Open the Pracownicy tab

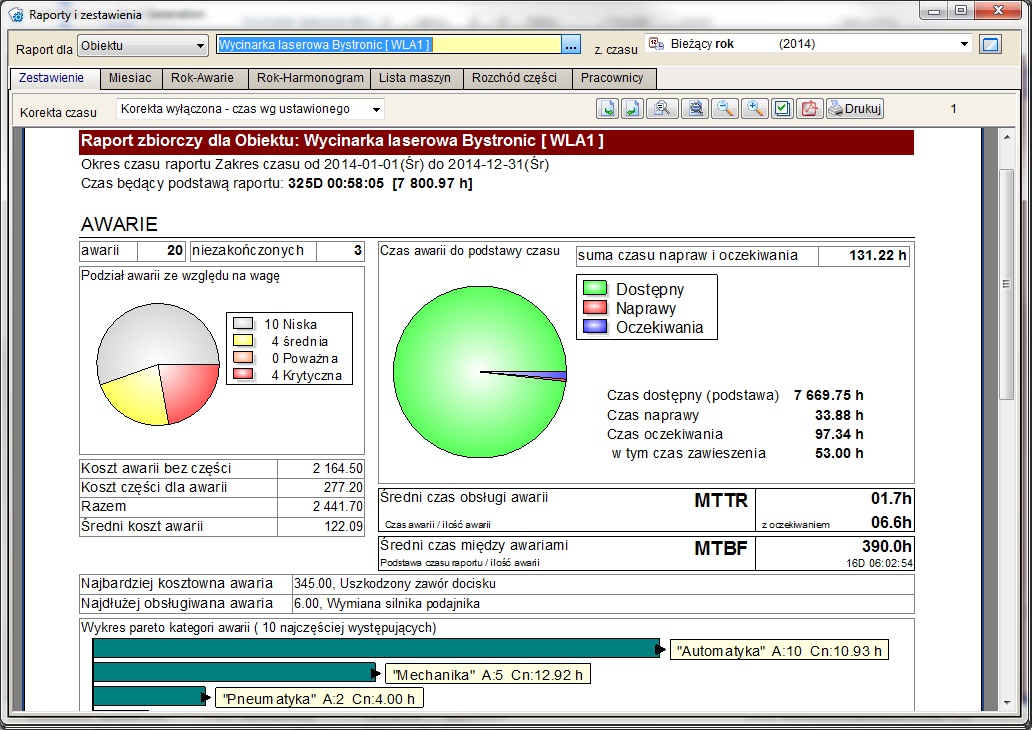point(612,78)
